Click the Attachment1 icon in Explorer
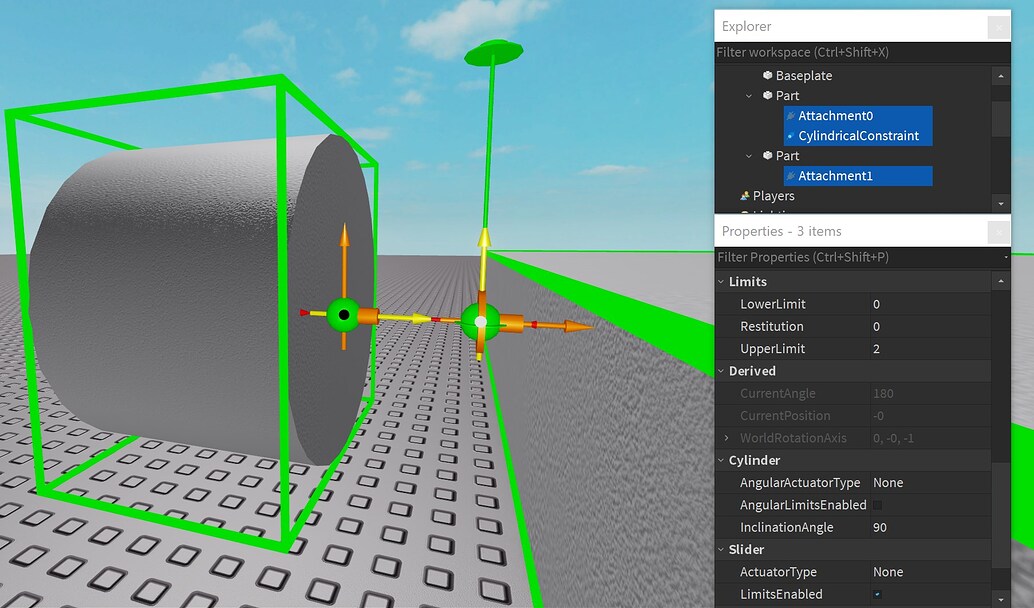This screenshot has width=1034, height=608. (791, 176)
